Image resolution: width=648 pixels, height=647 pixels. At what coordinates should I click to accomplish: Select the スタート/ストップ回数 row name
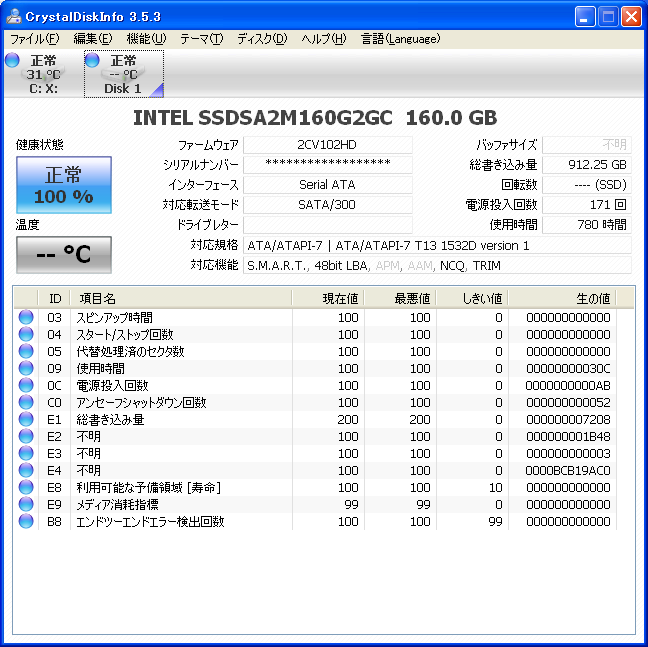[125, 334]
